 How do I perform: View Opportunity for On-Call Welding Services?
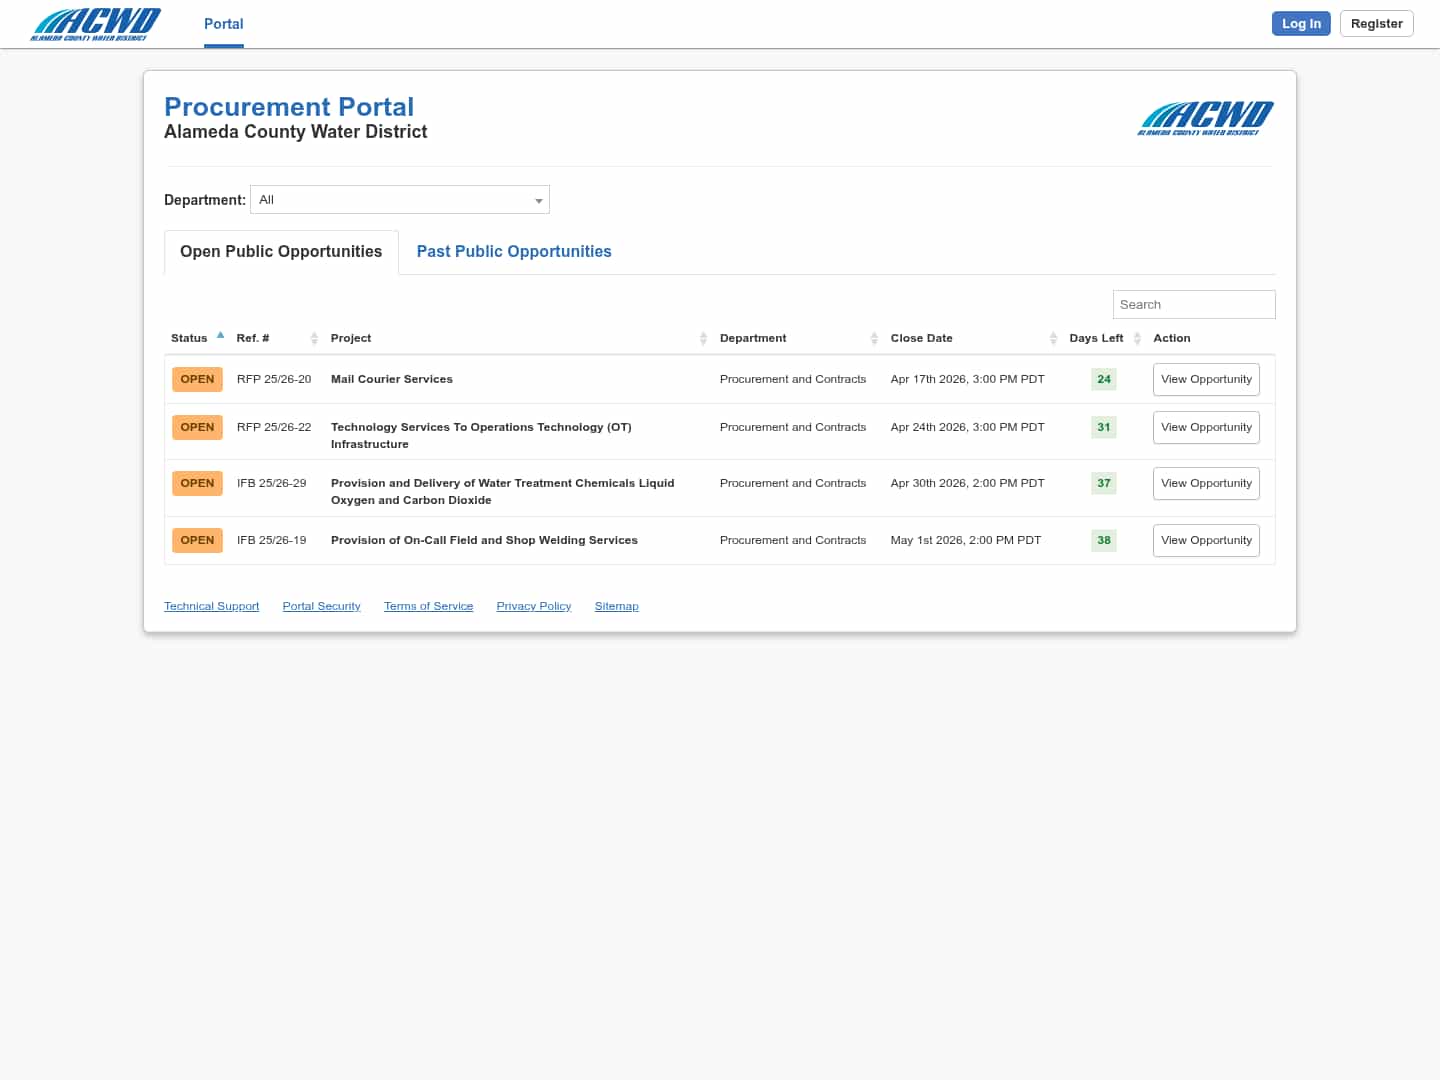pos(1206,541)
